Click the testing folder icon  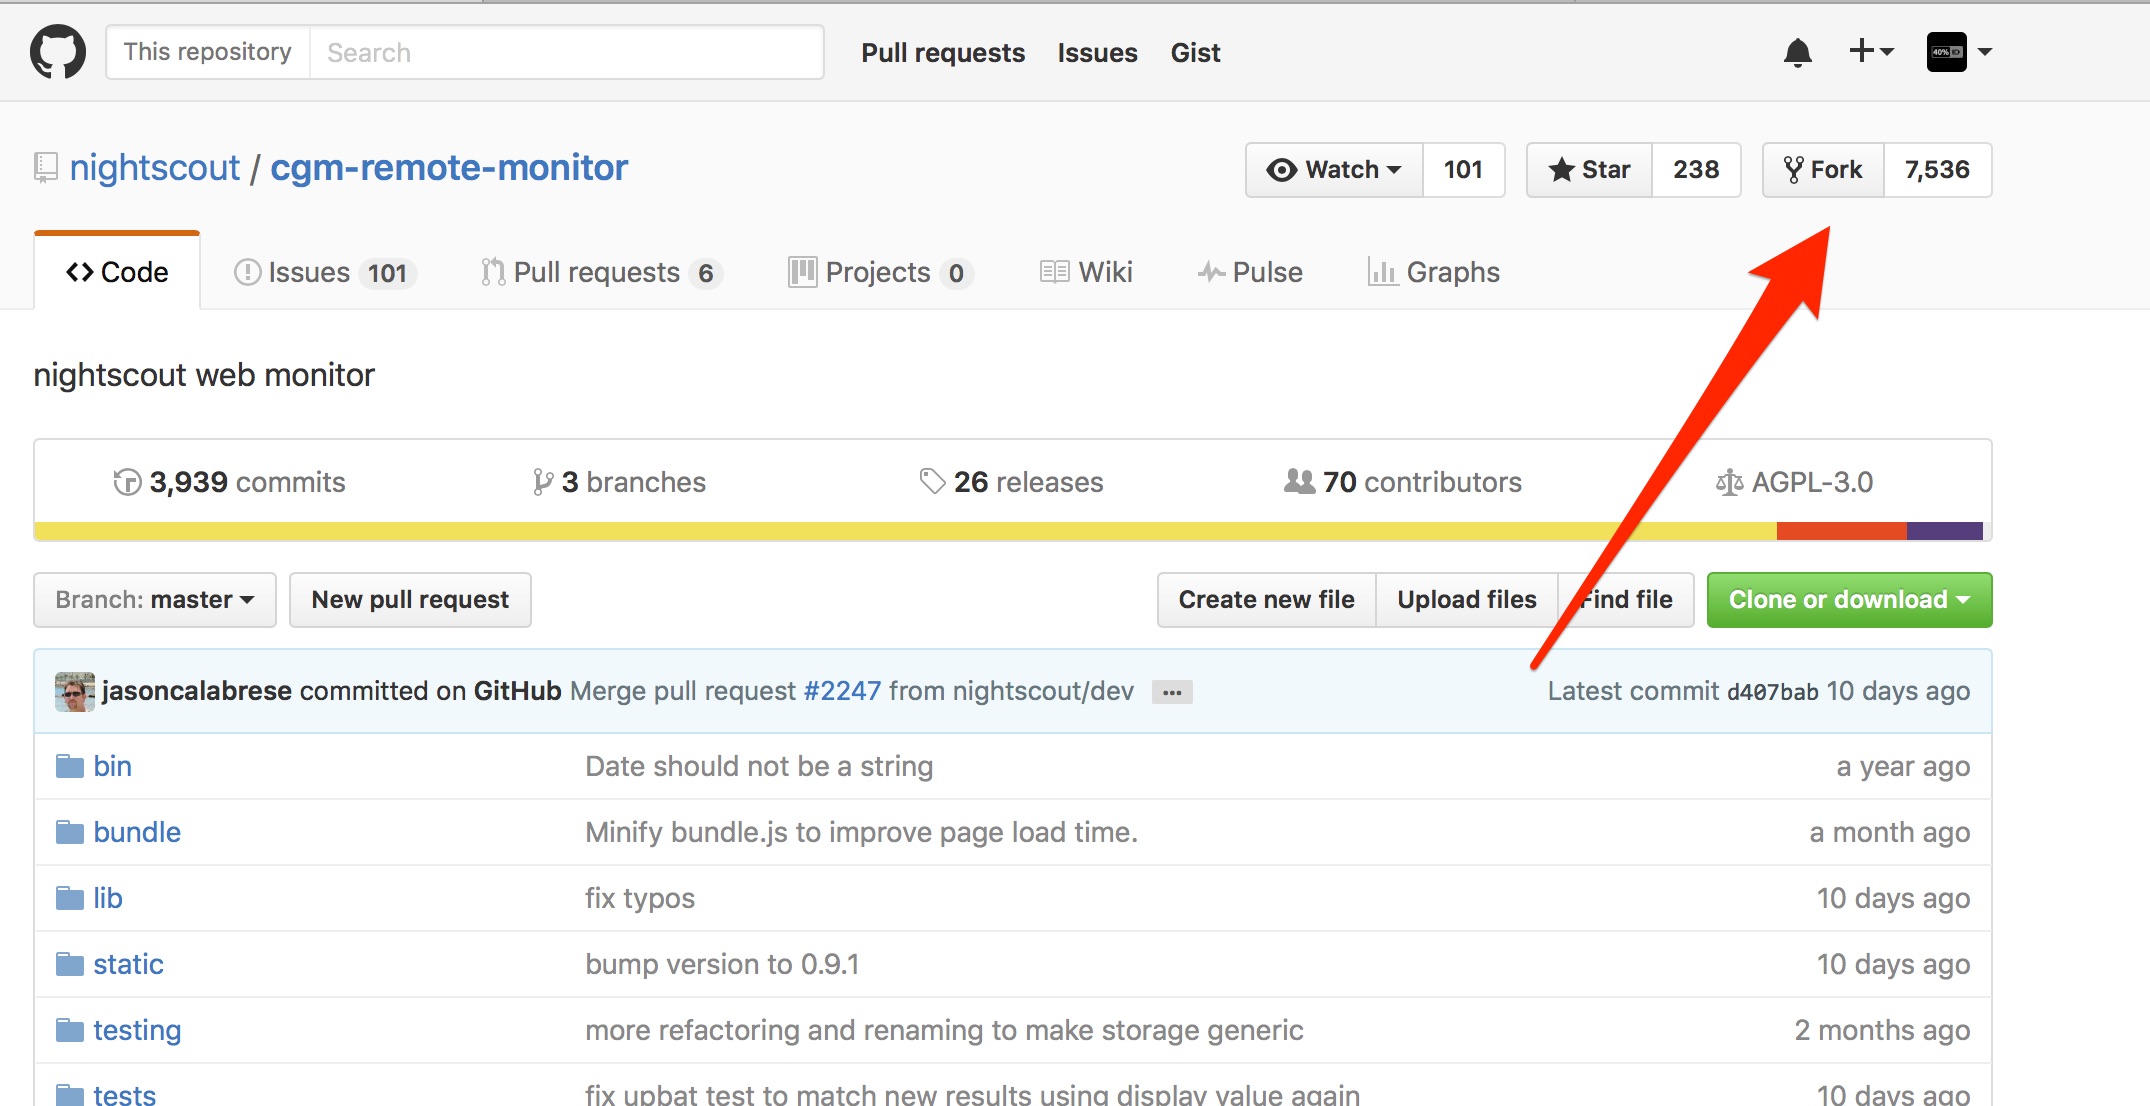[x=69, y=1030]
